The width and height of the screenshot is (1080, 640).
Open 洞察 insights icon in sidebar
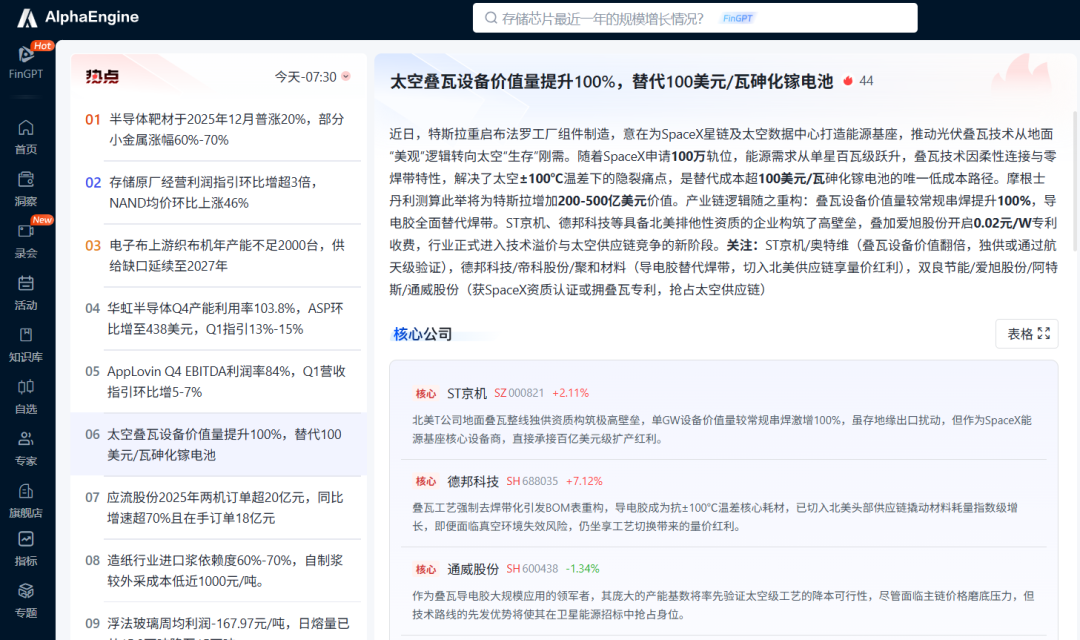(x=26, y=180)
